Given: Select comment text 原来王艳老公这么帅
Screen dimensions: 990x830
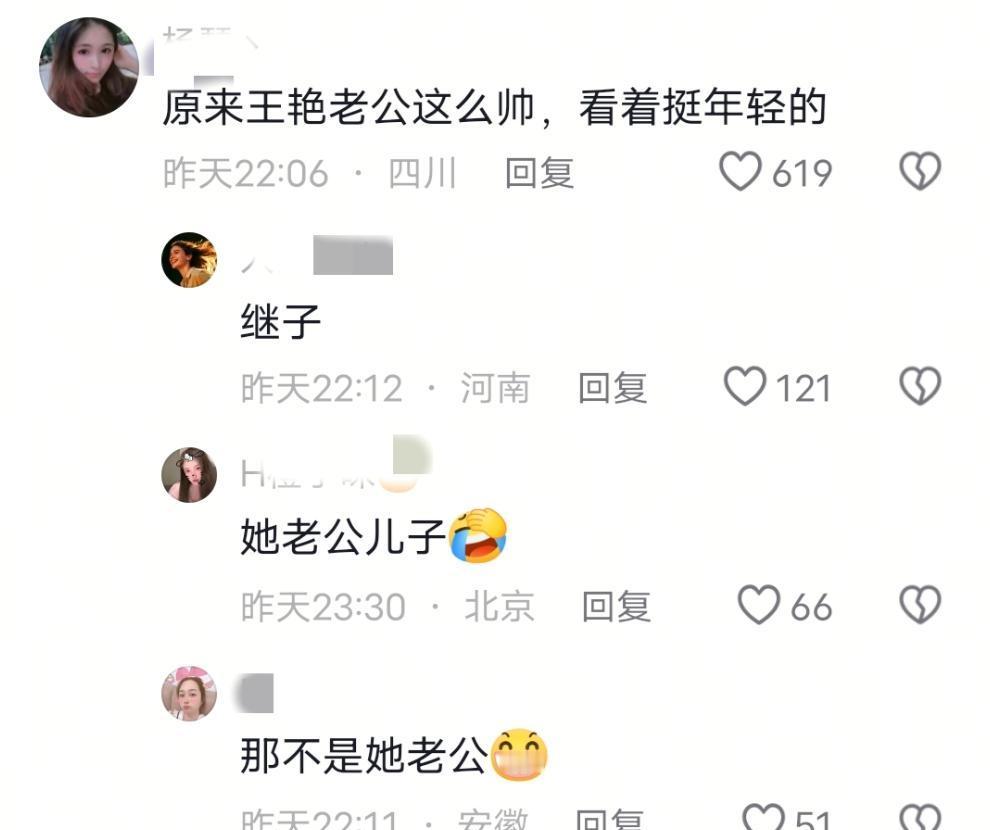Looking at the screenshot, I should (x=349, y=107).
